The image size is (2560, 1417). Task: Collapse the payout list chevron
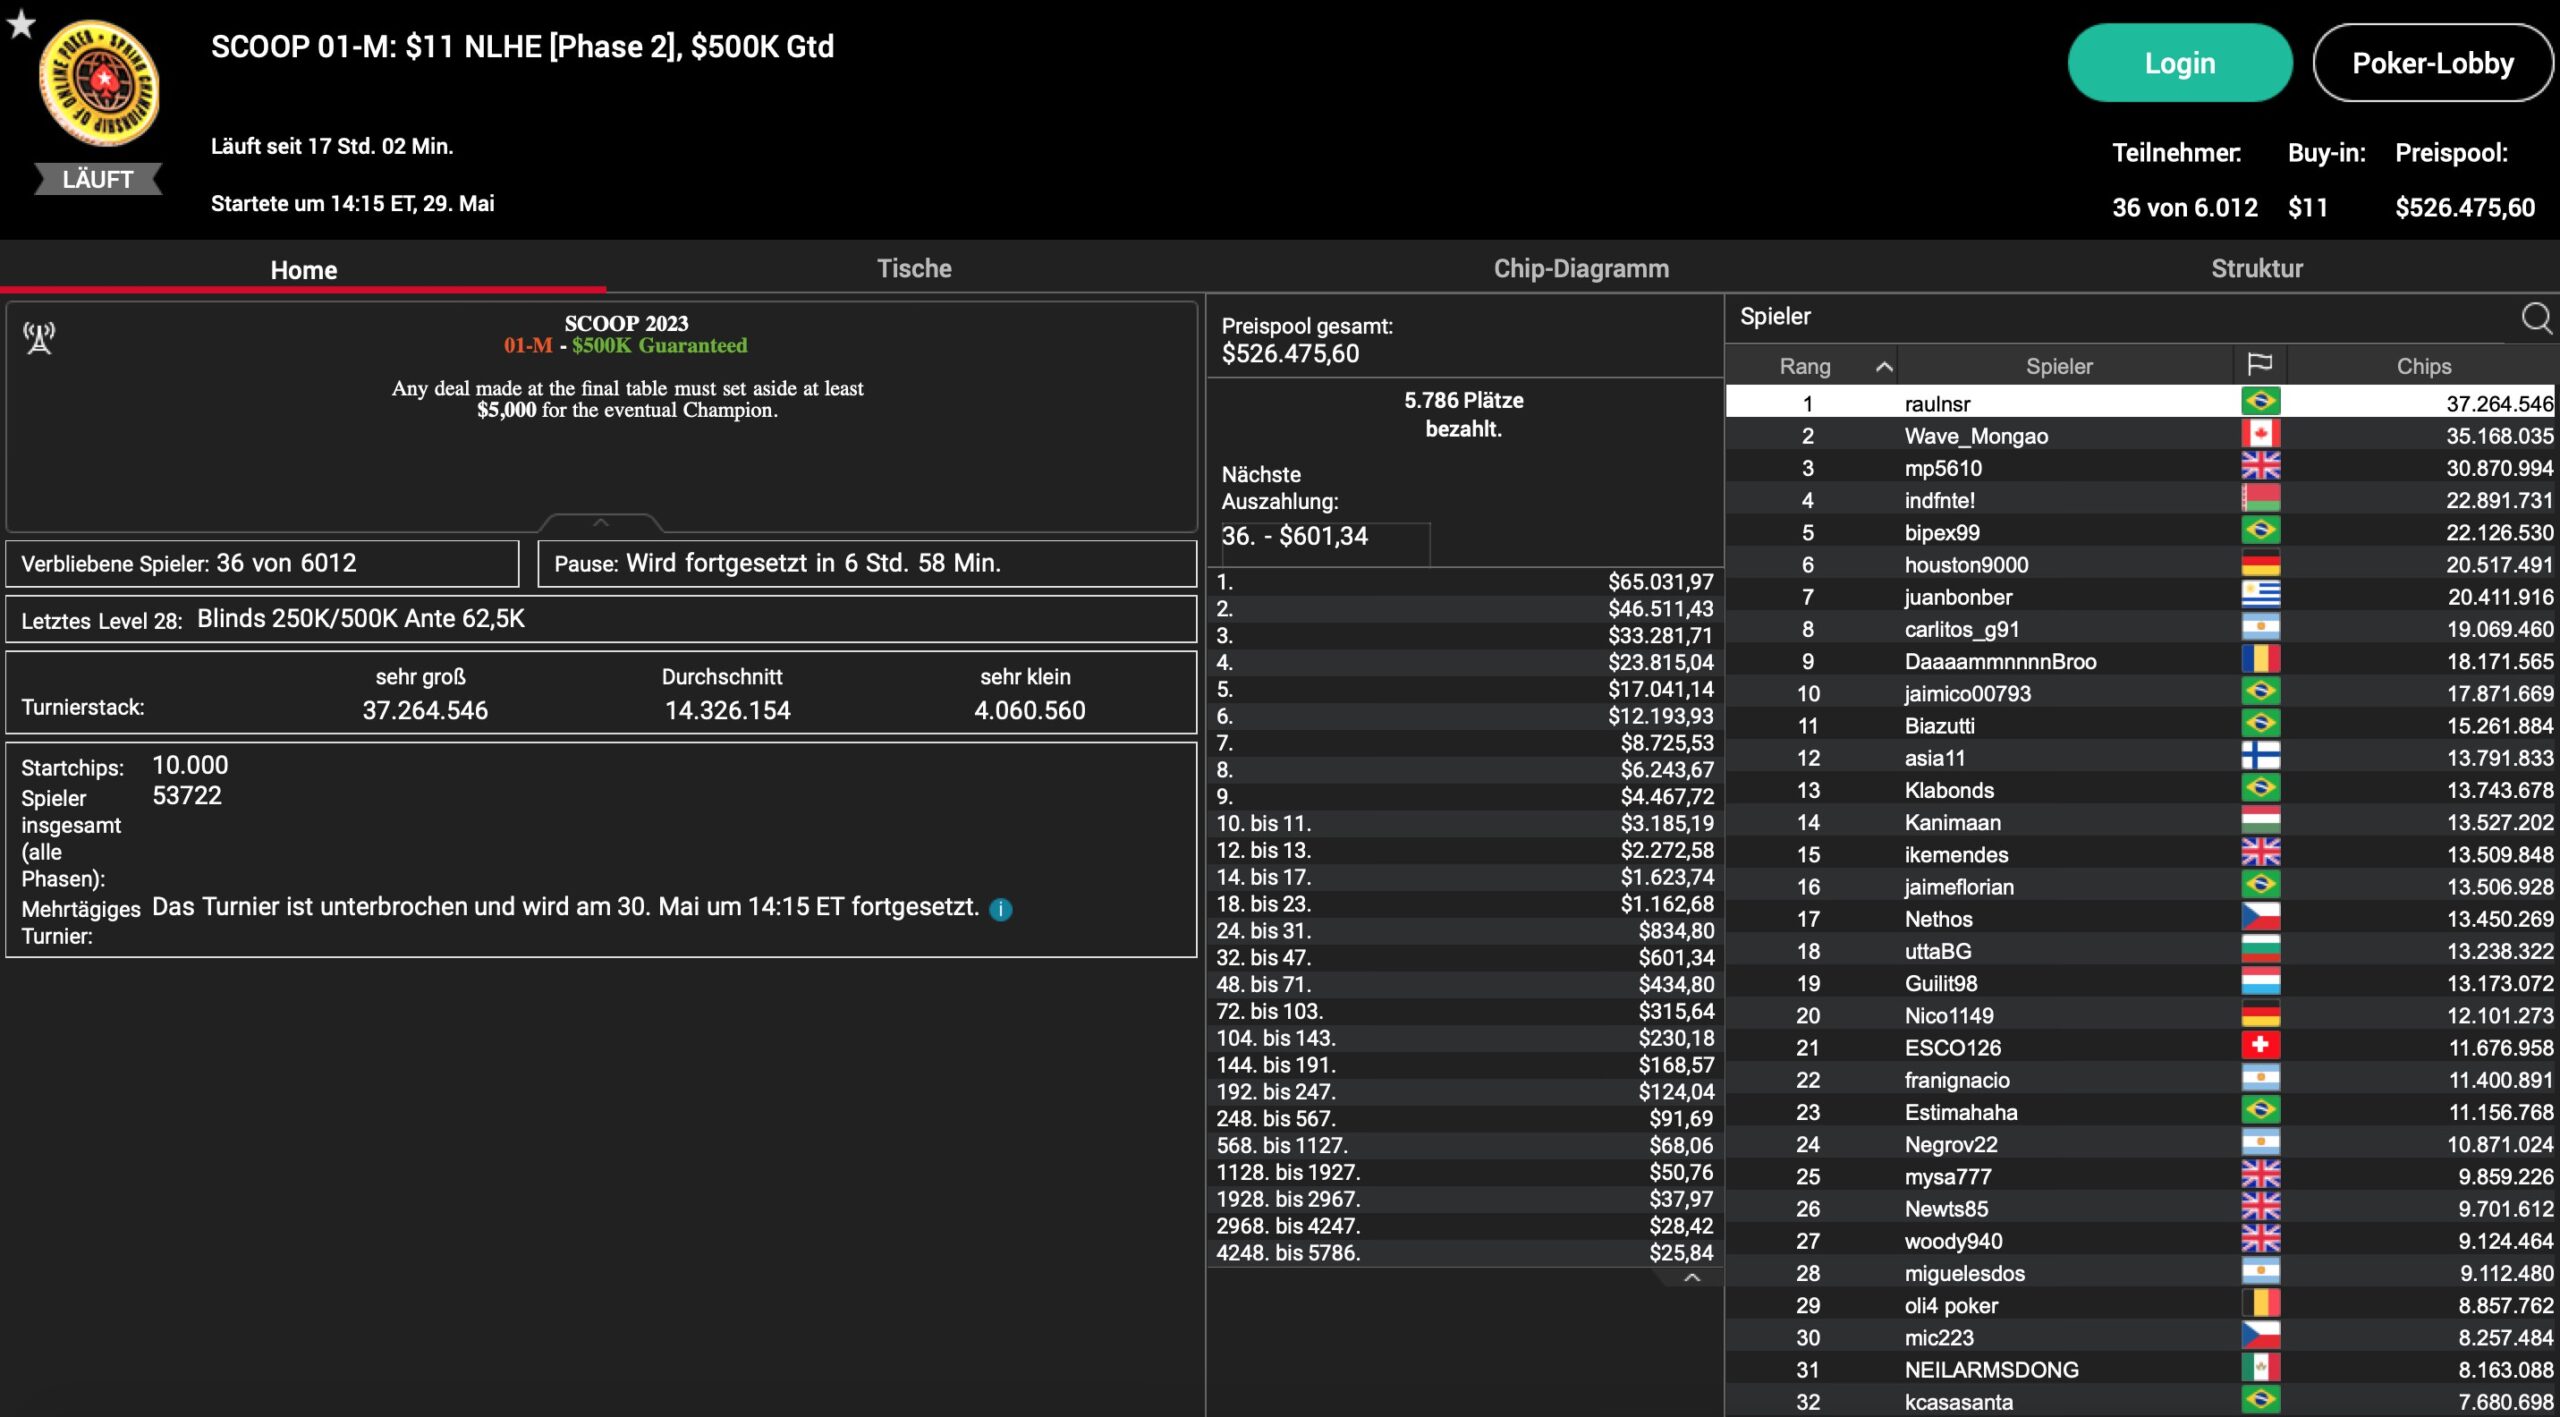coord(1691,1278)
